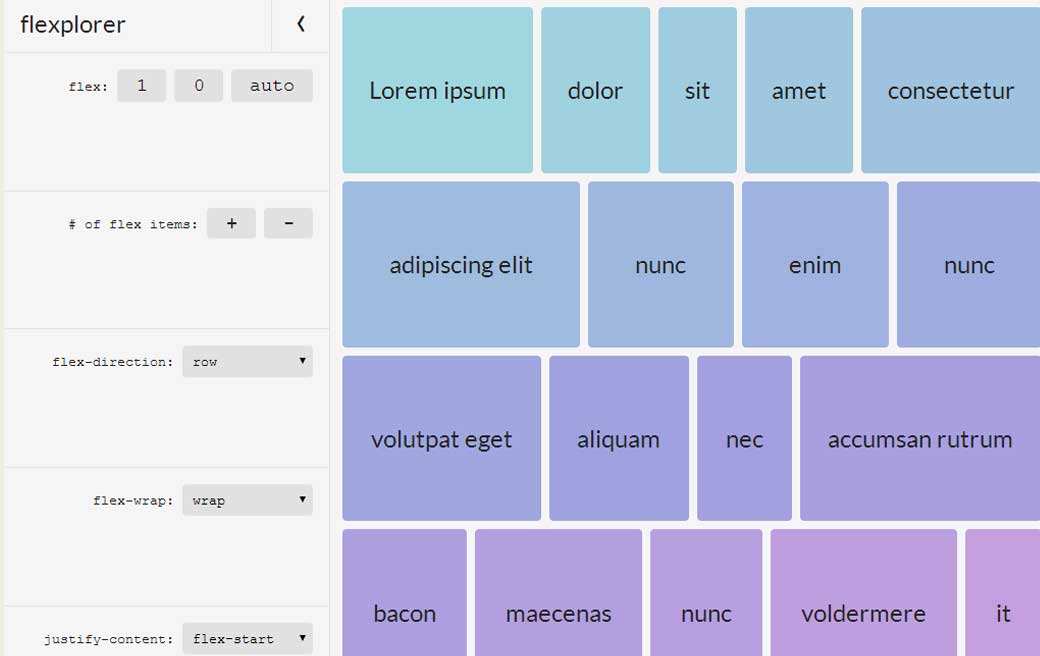This screenshot has width=1040, height=656.
Task: Click the "enim" flex box
Action: pyautogui.click(x=815, y=265)
